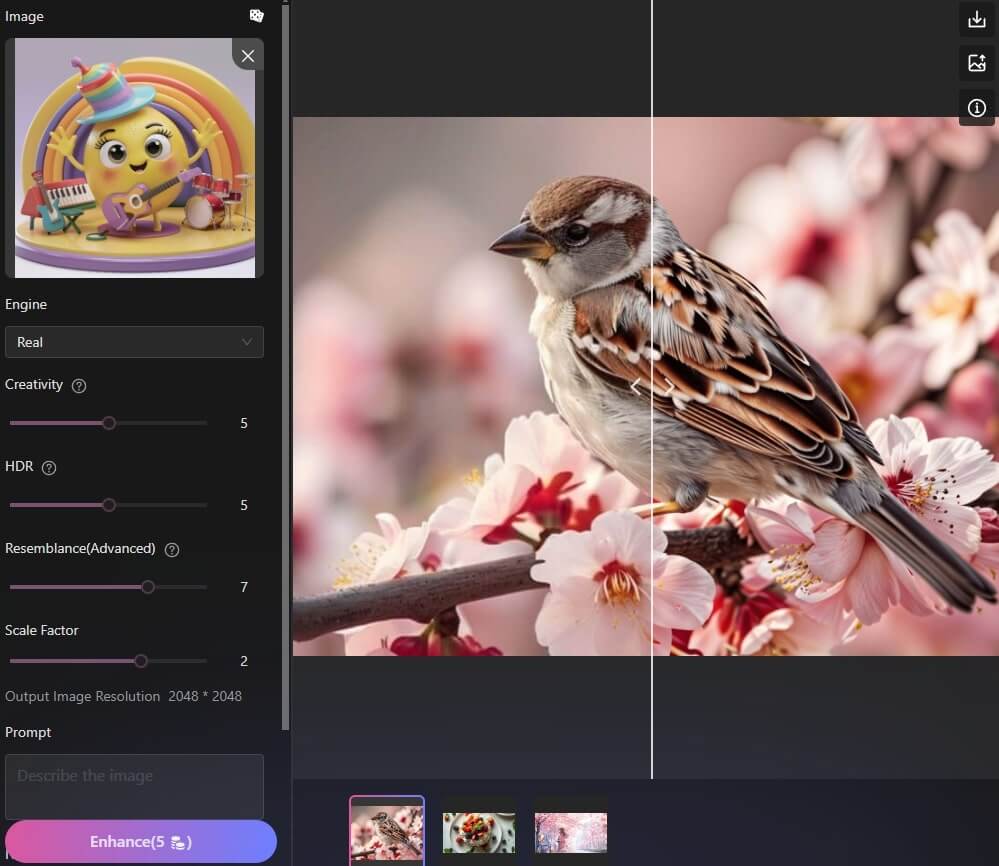Click the Resemblance help question icon
This screenshot has height=866, width=999.
point(171,550)
